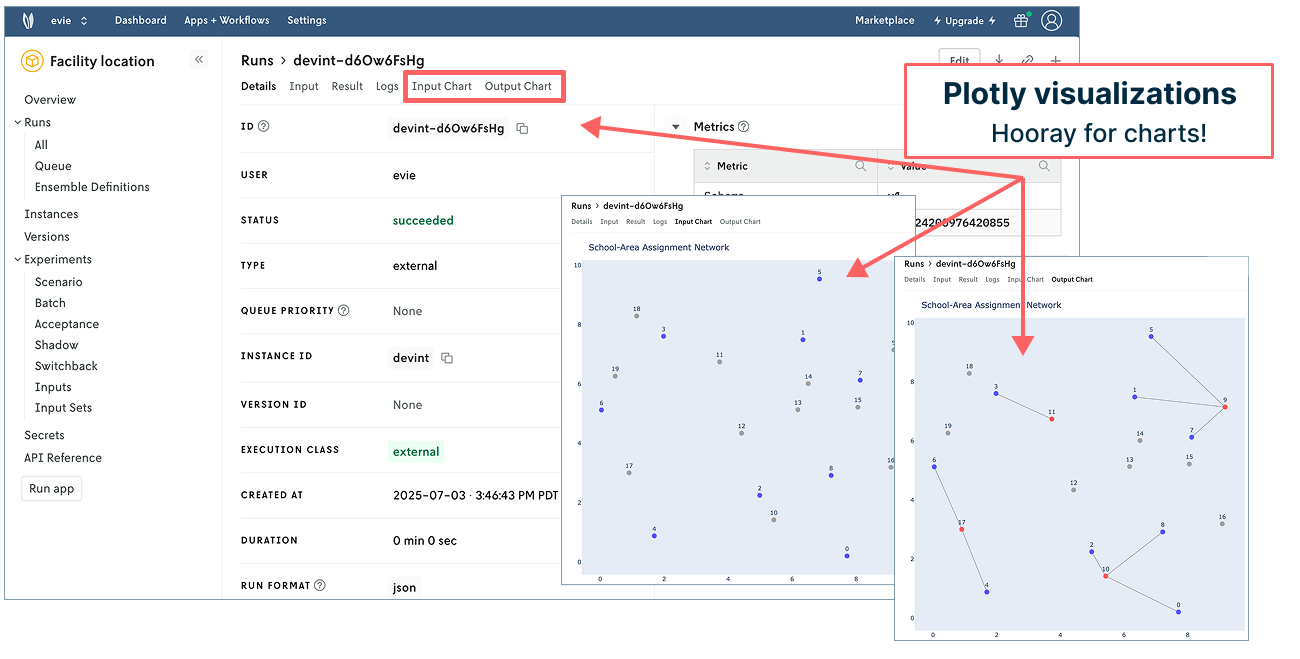Select All under Runs
The height and width of the screenshot is (659, 1300).
coord(41,145)
